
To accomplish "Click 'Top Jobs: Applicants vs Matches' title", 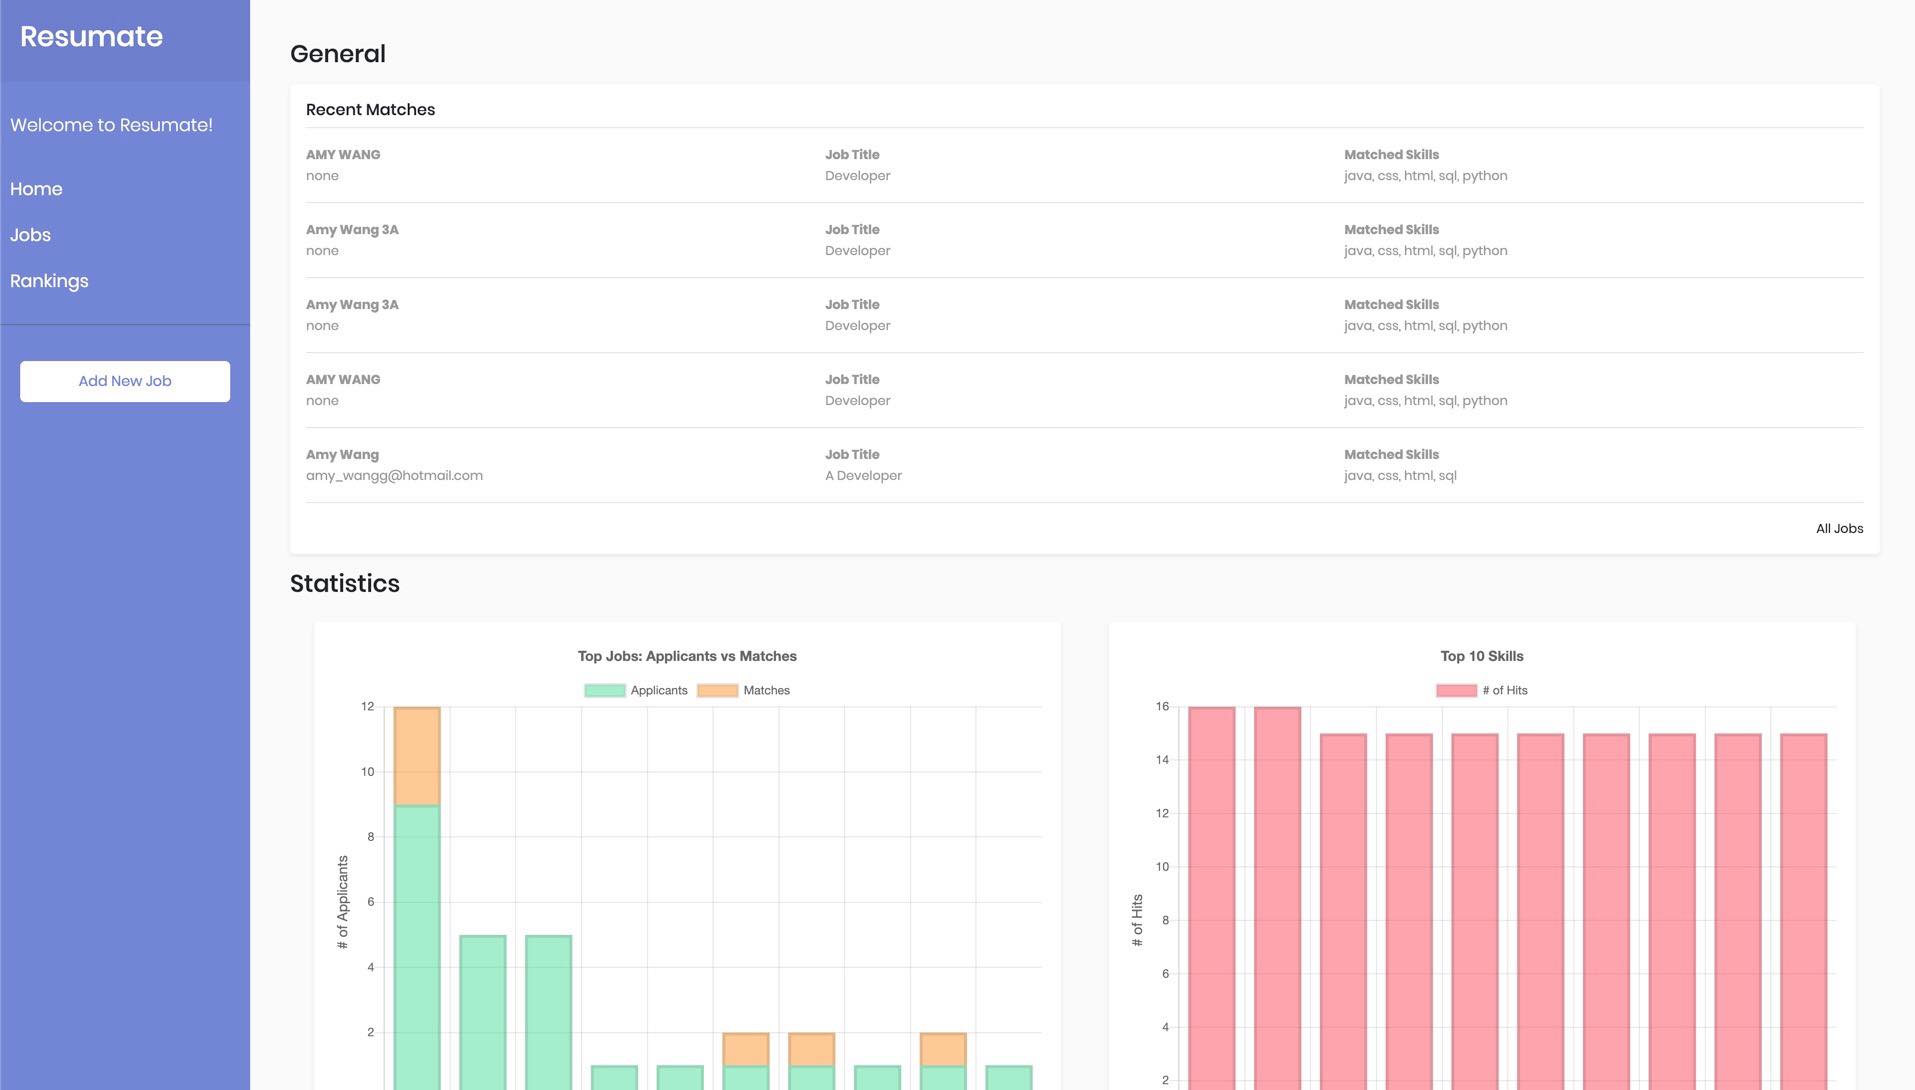I will pos(687,657).
